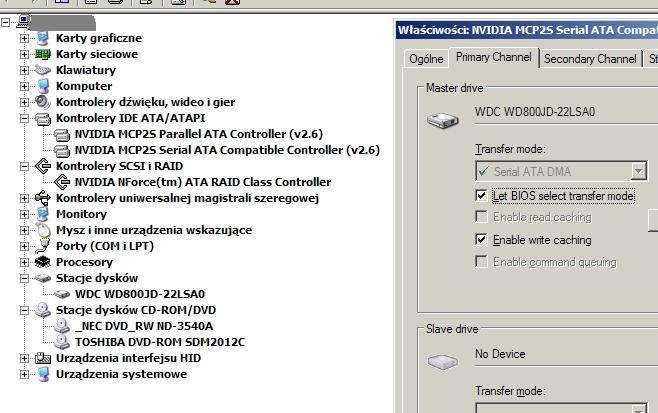Click master drive name WDC WD800JD-22LSA0 in dialog

click(535, 112)
